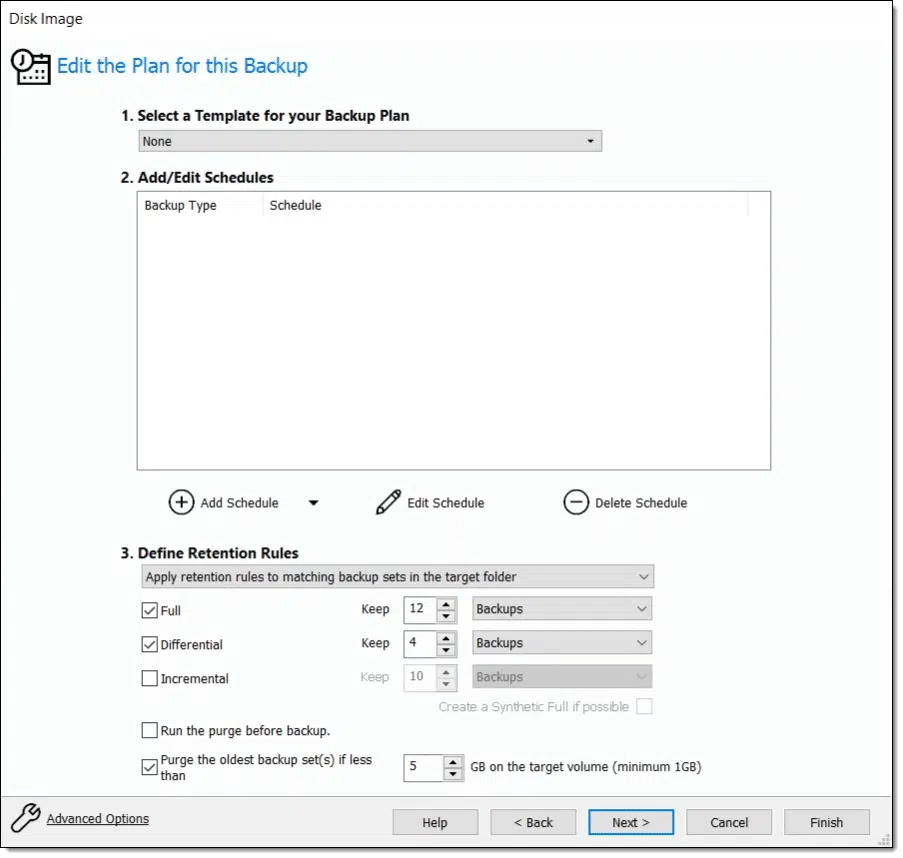Toggle Purge the oldest backup sets checkbox
This screenshot has width=903, height=858.
click(x=149, y=767)
